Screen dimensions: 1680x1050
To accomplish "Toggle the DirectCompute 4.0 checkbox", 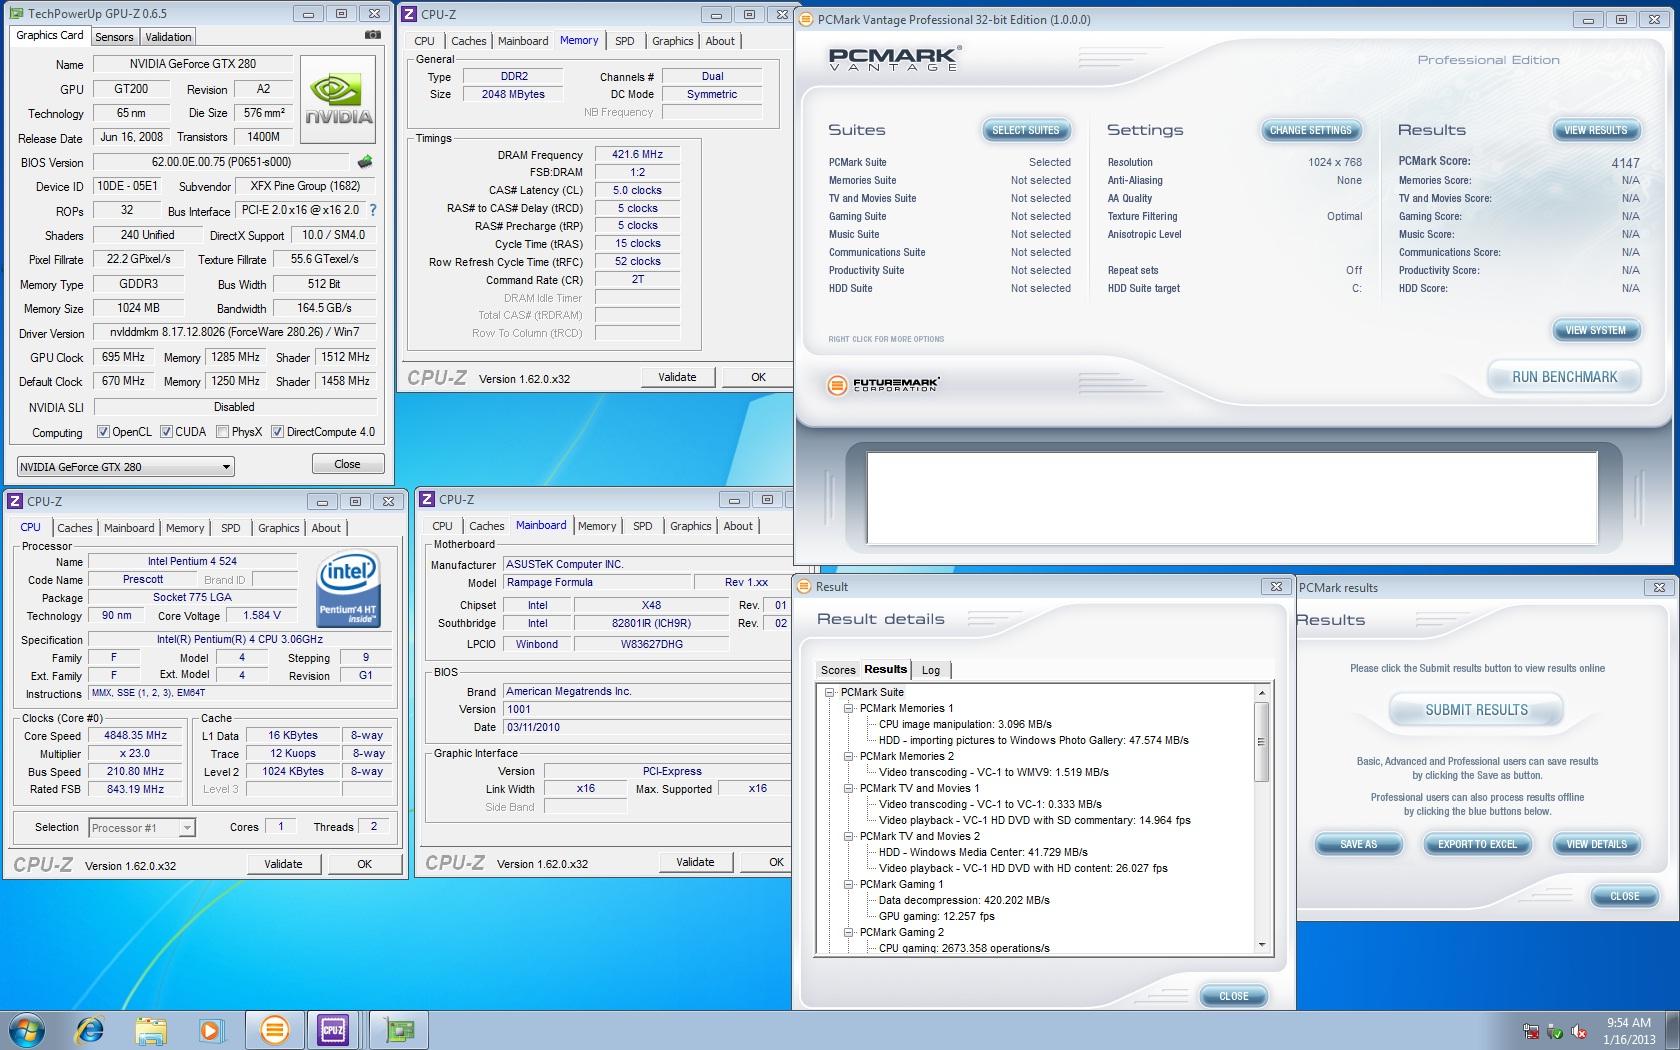I will click(278, 432).
